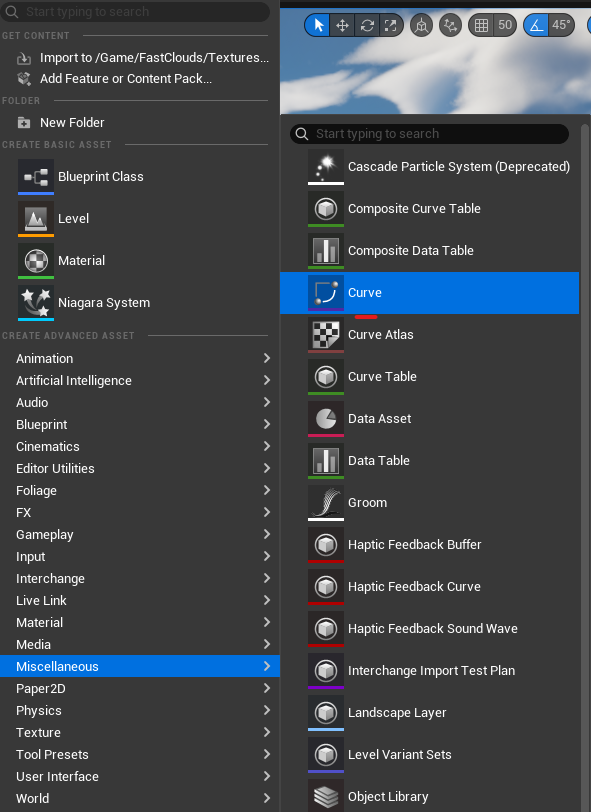Toggle rotation angle snapping button
The height and width of the screenshot is (812, 591).
tap(536, 25)
